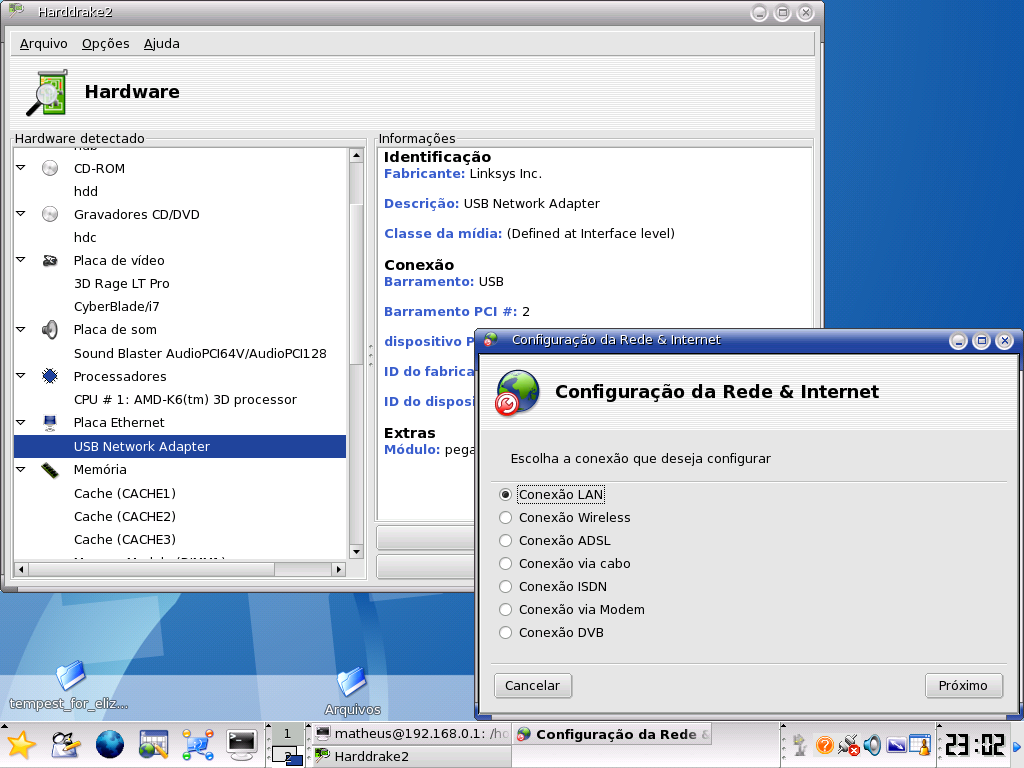Image resolution: width=1024 pixels, height=768 pixels.
Task: Click the CD-ROM disc icon in tree
Action: point(50,168)
